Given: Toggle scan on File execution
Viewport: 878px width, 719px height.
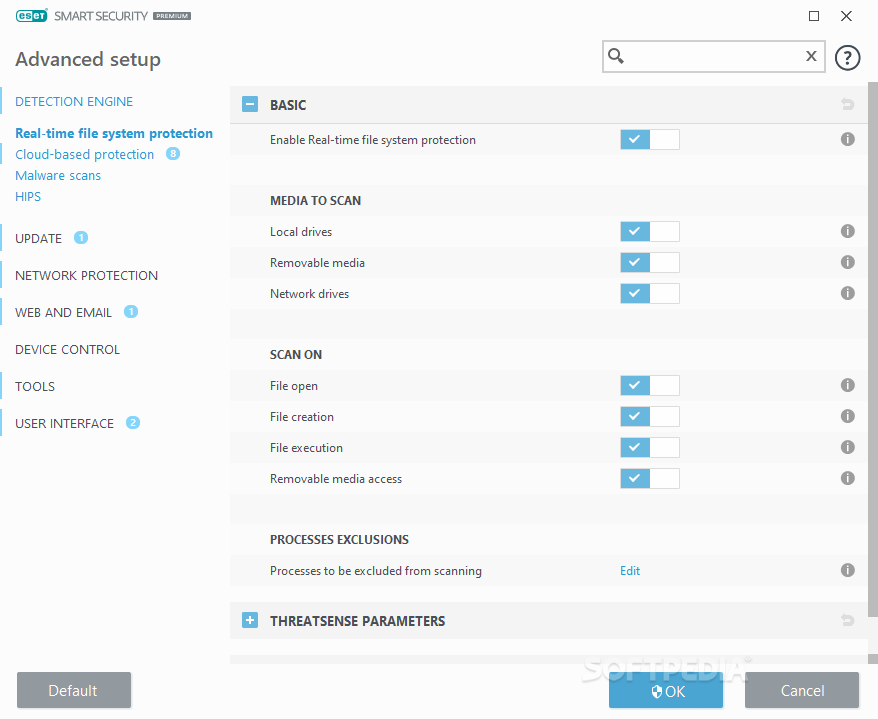Looking at the screenshot, I should pyautogui.click(x=650, y=447).
